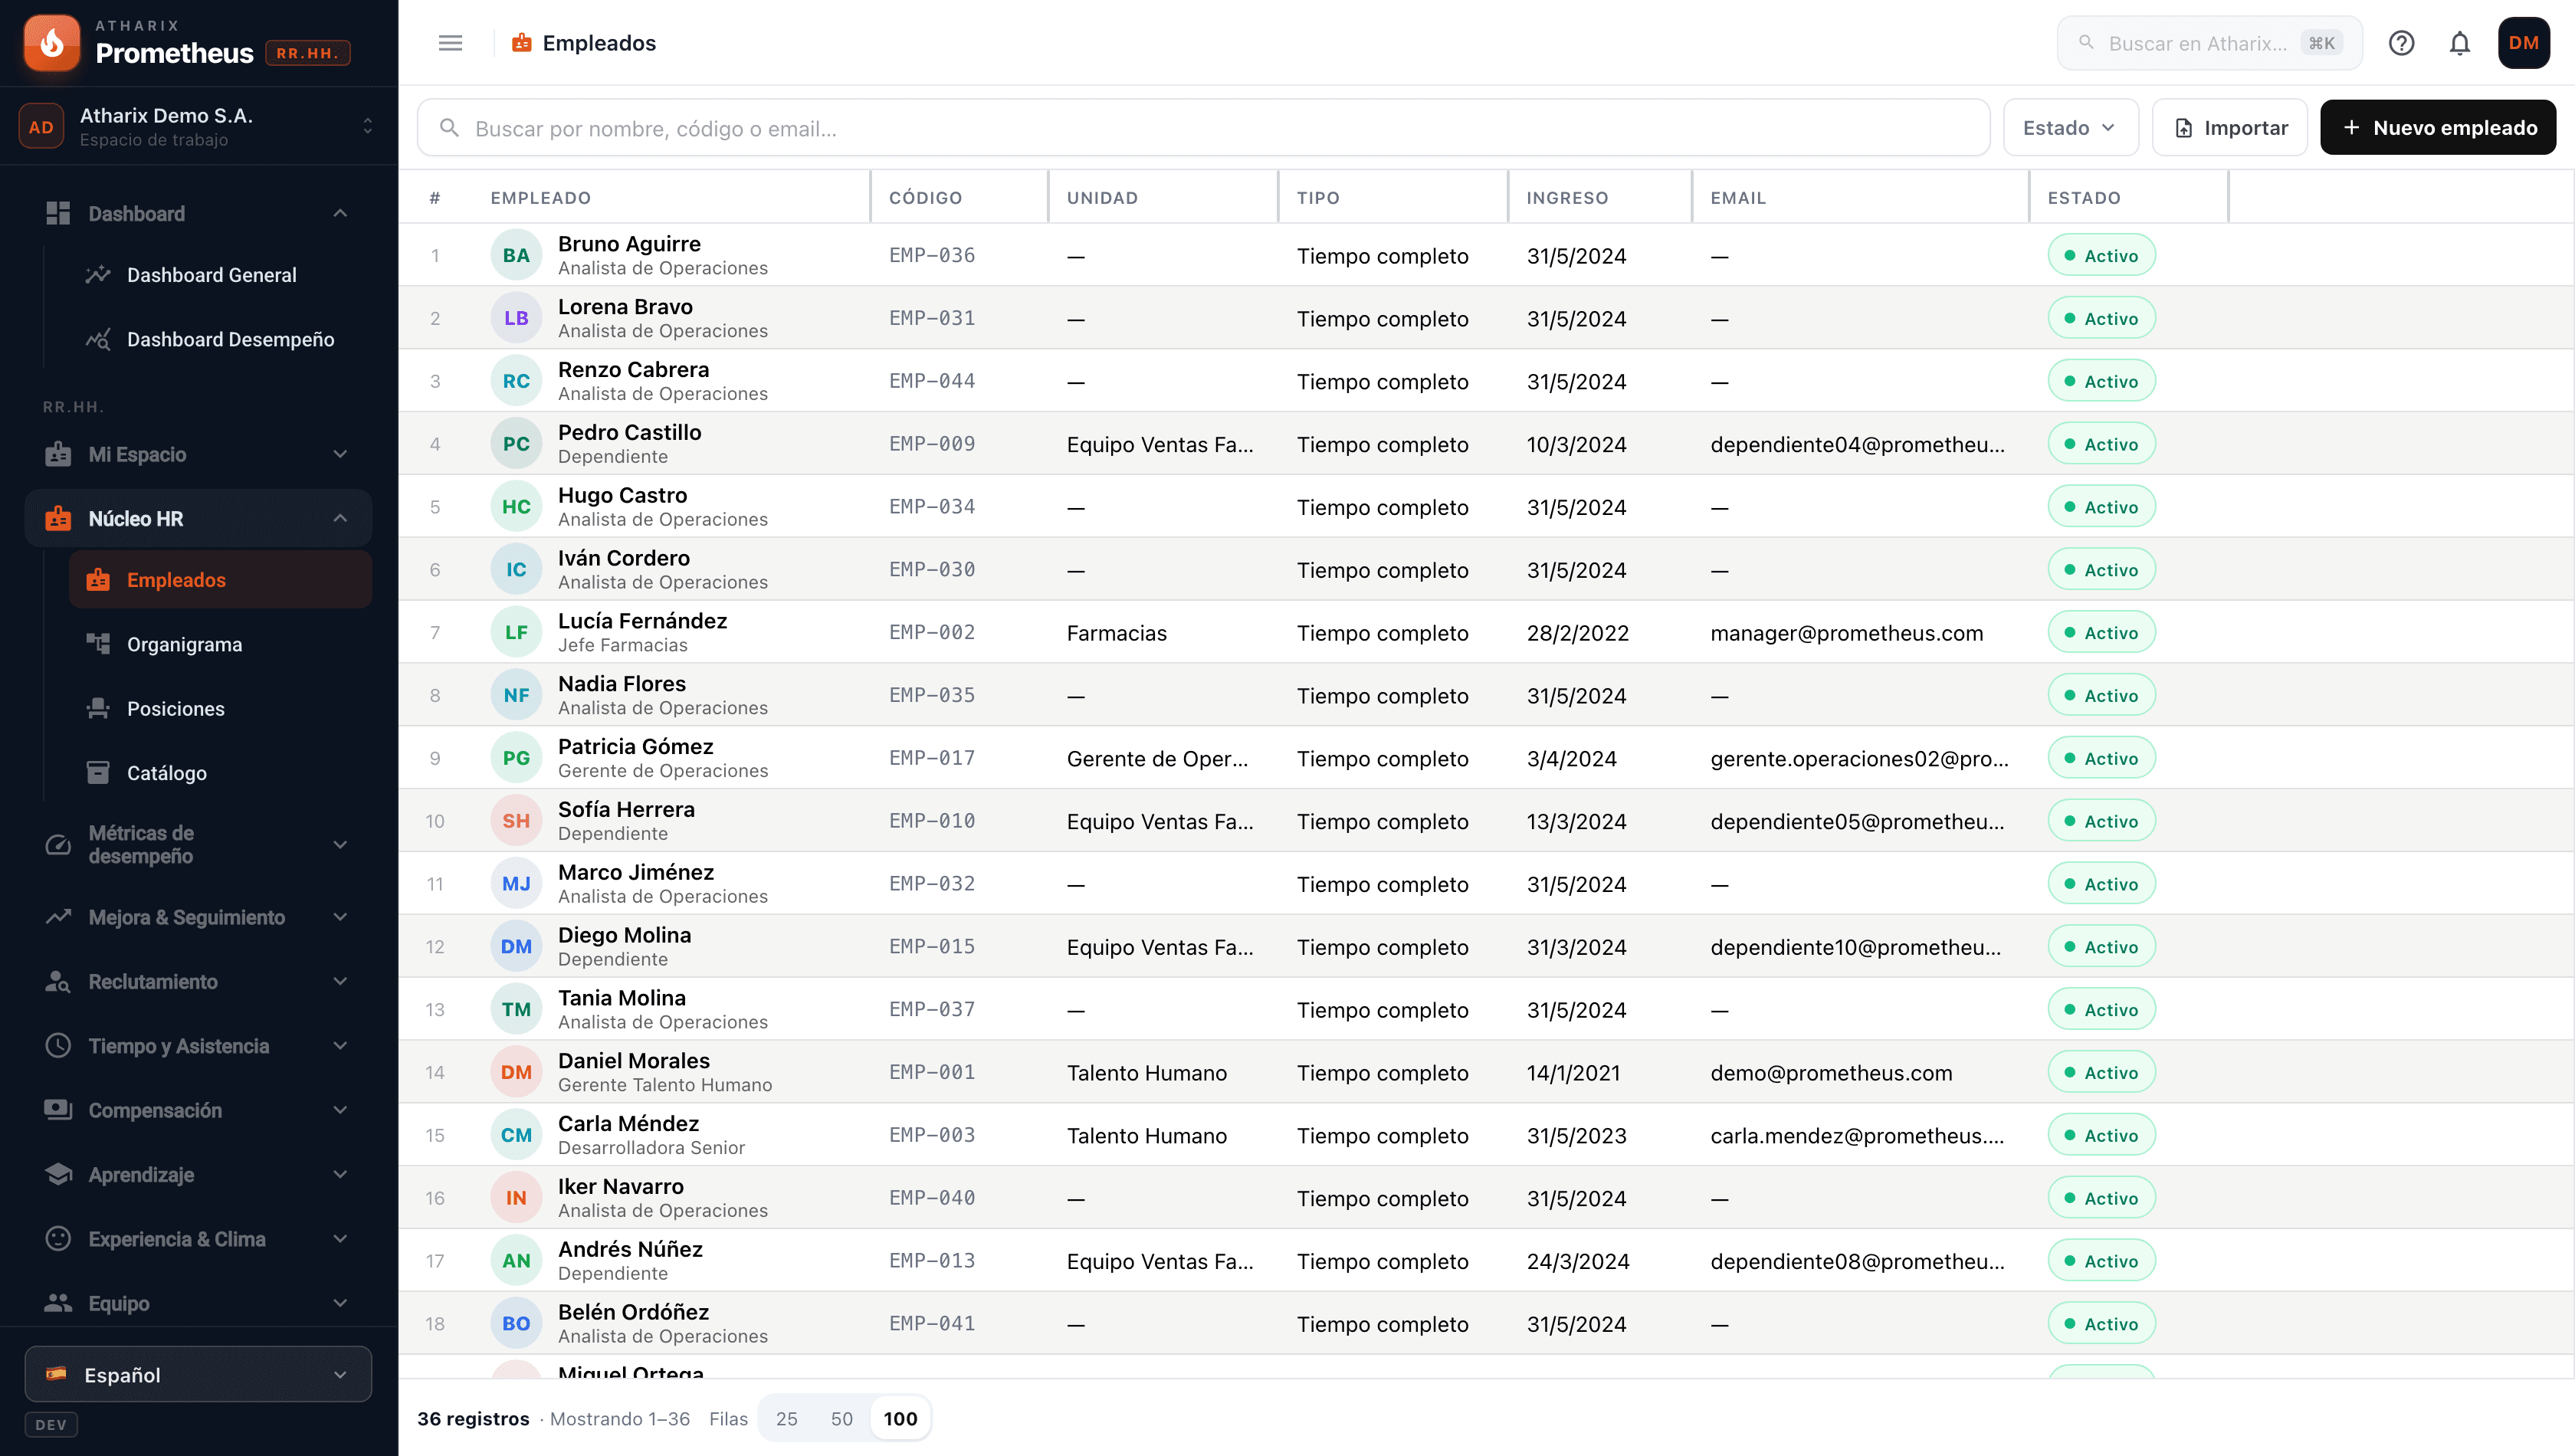Expand the Compensación section chevron
This screenshot has width=2575, height=1456.
click(340, 1110)
